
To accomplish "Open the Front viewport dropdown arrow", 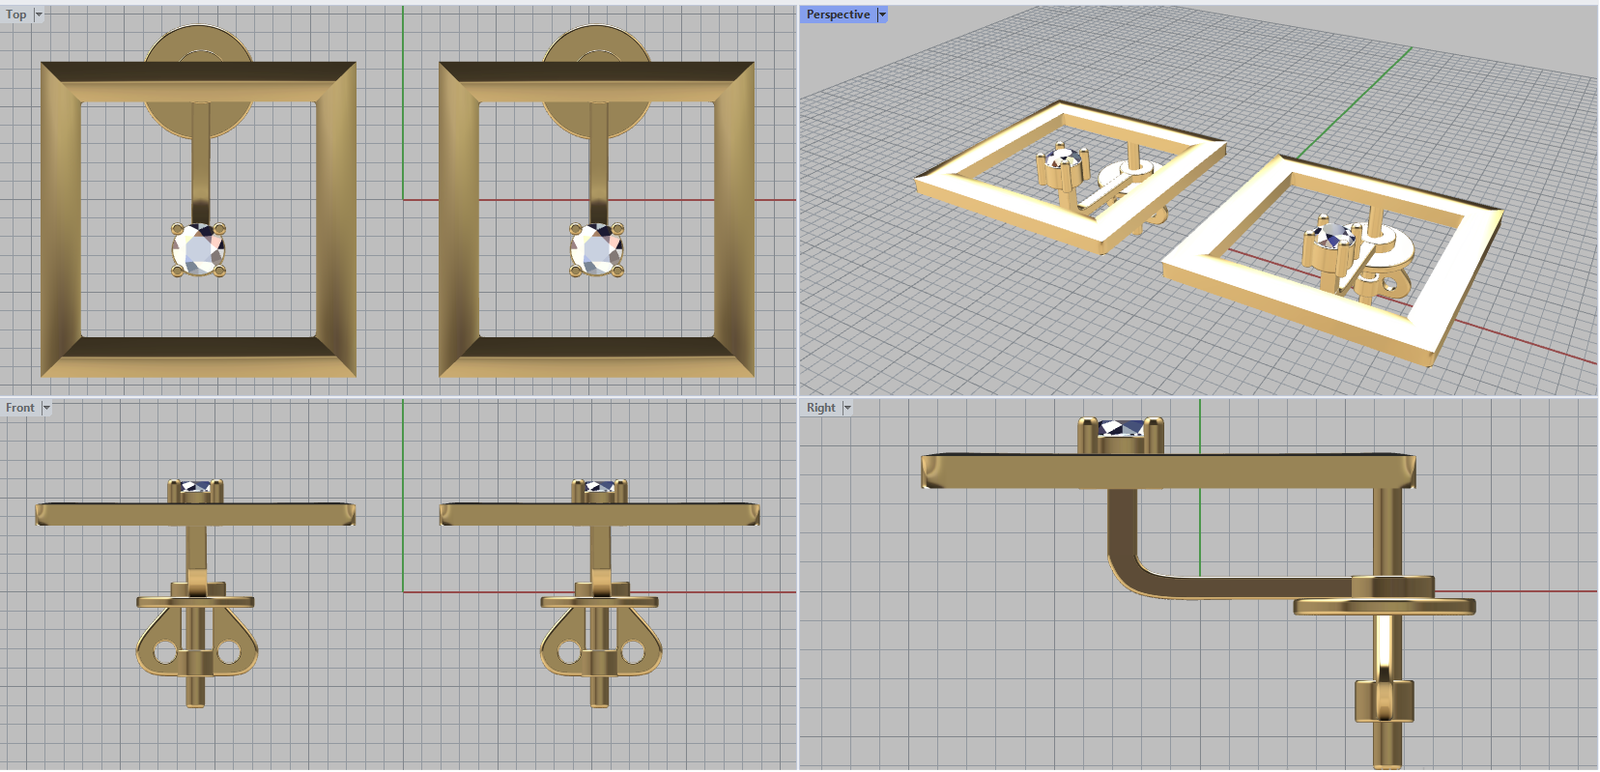I will click(x=46, y=407).
